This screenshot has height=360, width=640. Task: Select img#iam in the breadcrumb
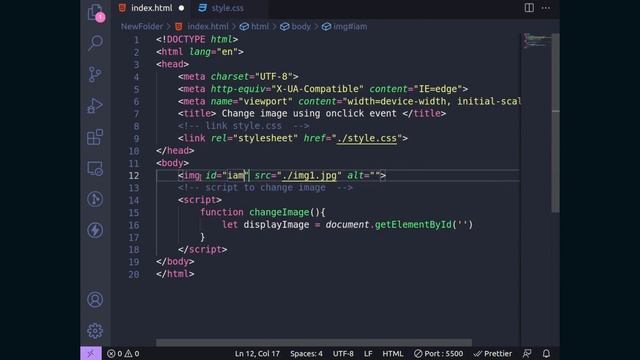350,27
